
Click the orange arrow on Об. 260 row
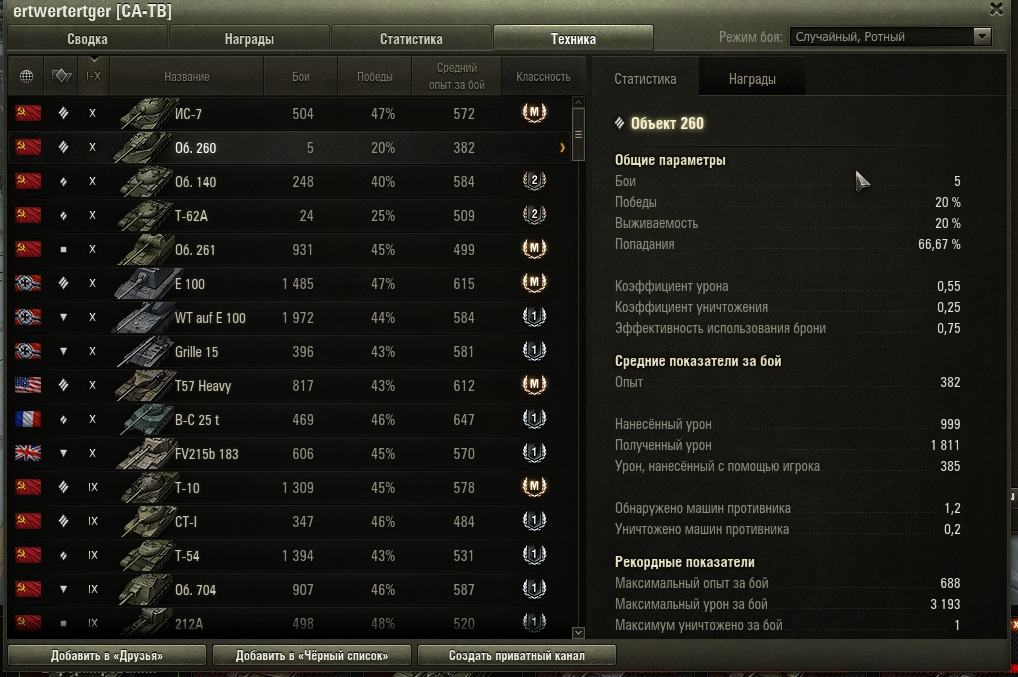[562, 148]
